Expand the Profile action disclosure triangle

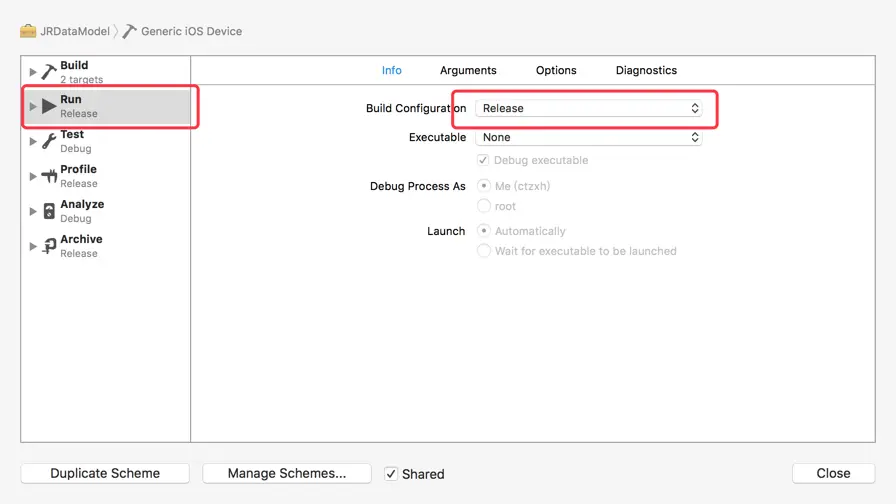click(x=33, y=176)
